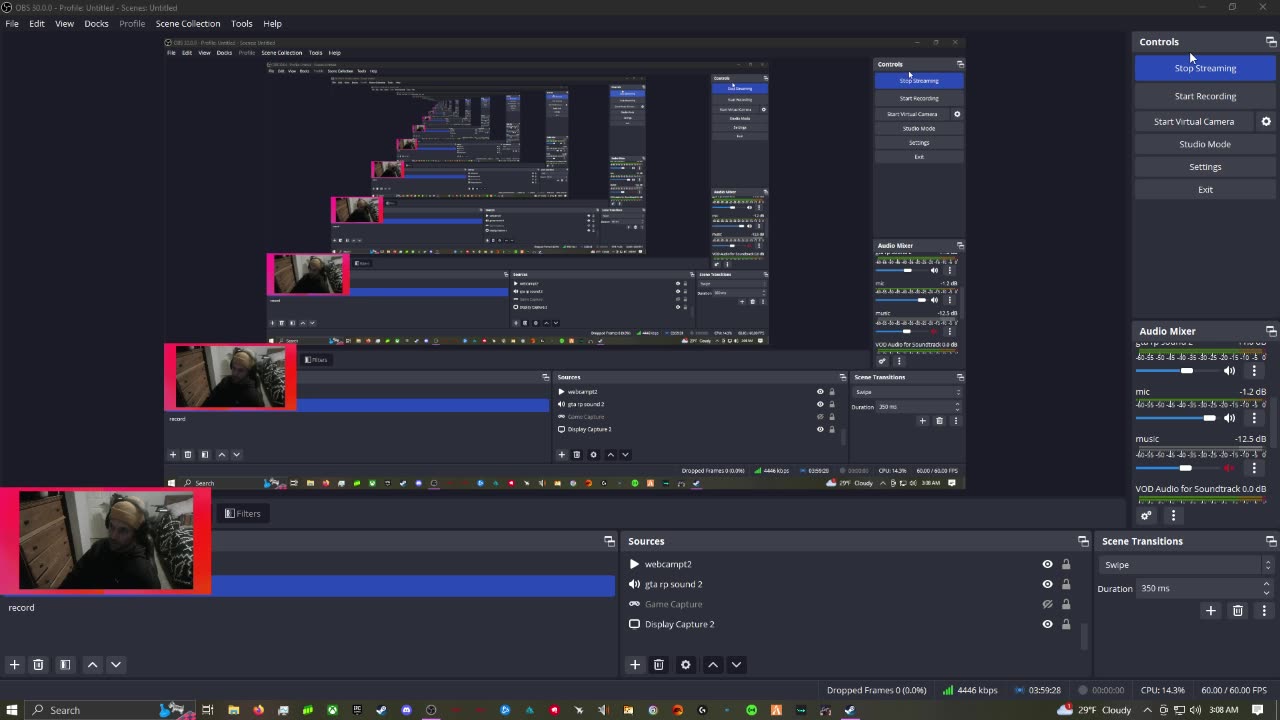Pop out the Controls dock
This screenshot has width=1280, height=720.
coord(1271,42)
